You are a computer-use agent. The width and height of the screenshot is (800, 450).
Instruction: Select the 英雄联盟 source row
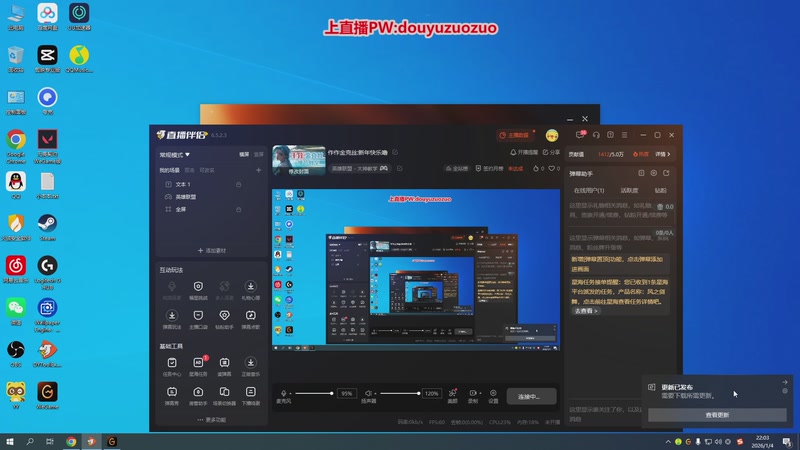click(210, 196)
